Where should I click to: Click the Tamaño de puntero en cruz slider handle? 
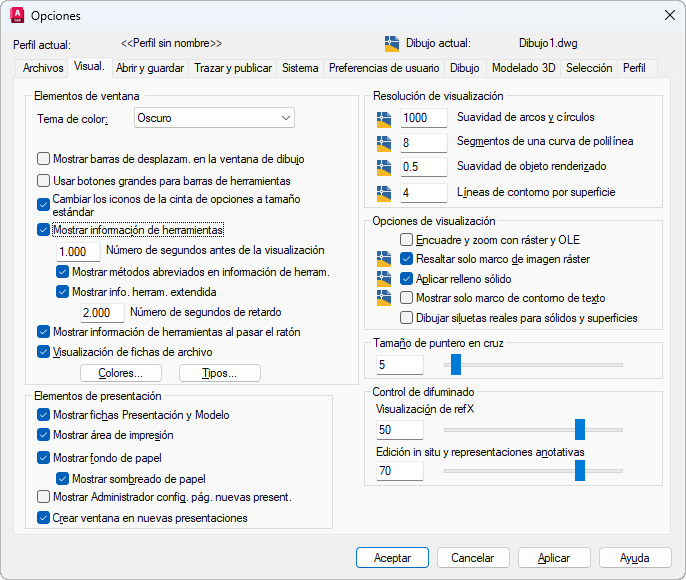pos(456,364)
